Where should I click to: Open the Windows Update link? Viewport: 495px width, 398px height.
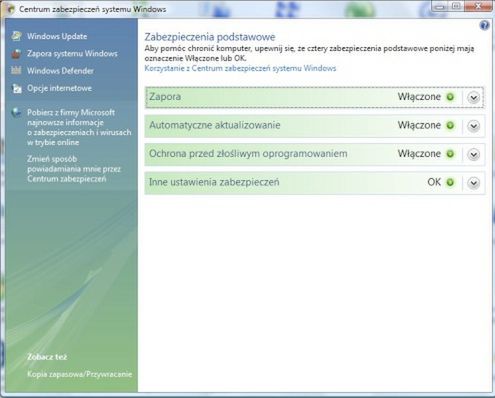[x=57, y=36]
